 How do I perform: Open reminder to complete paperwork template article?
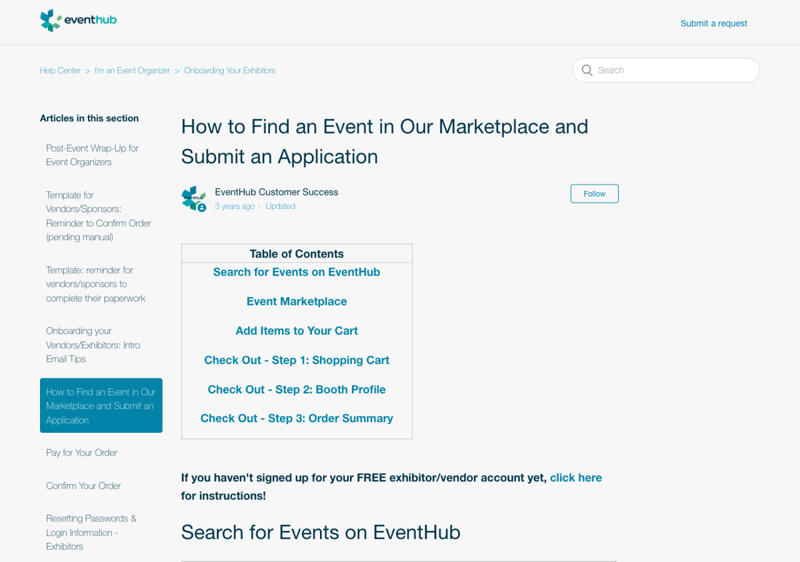tap(95, 284)
